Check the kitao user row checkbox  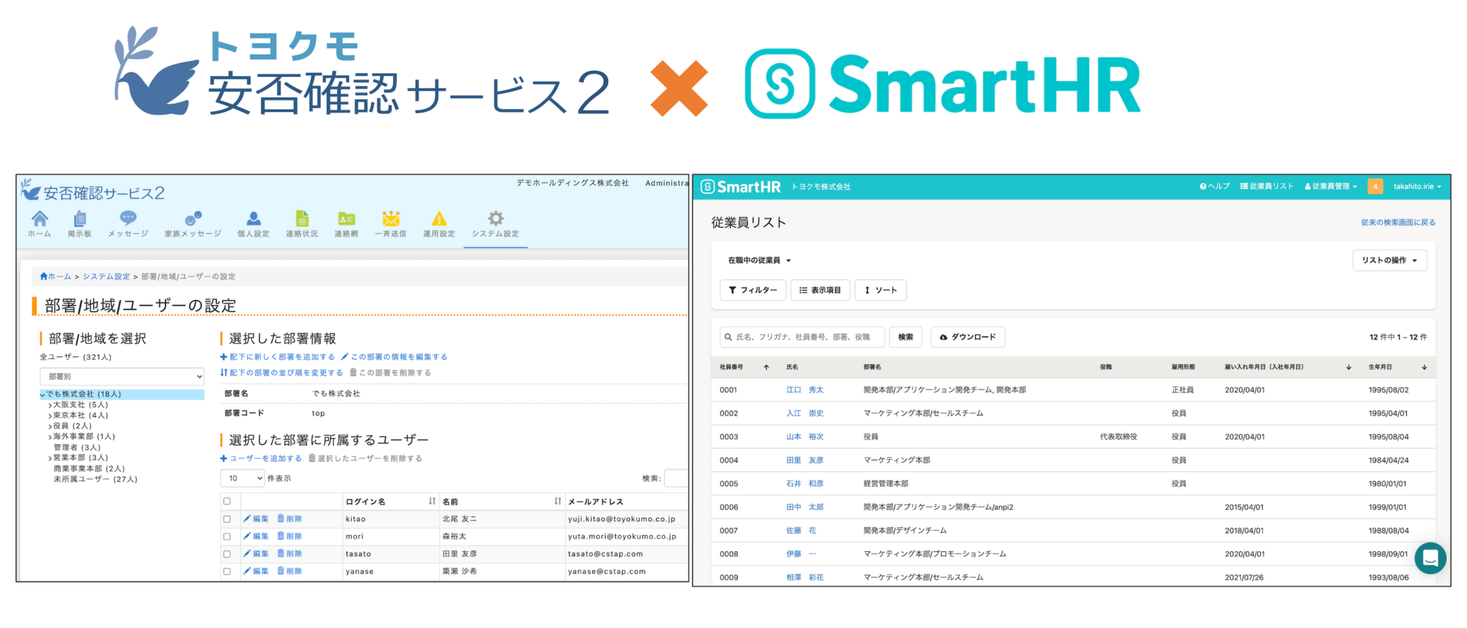coord(227,519)
